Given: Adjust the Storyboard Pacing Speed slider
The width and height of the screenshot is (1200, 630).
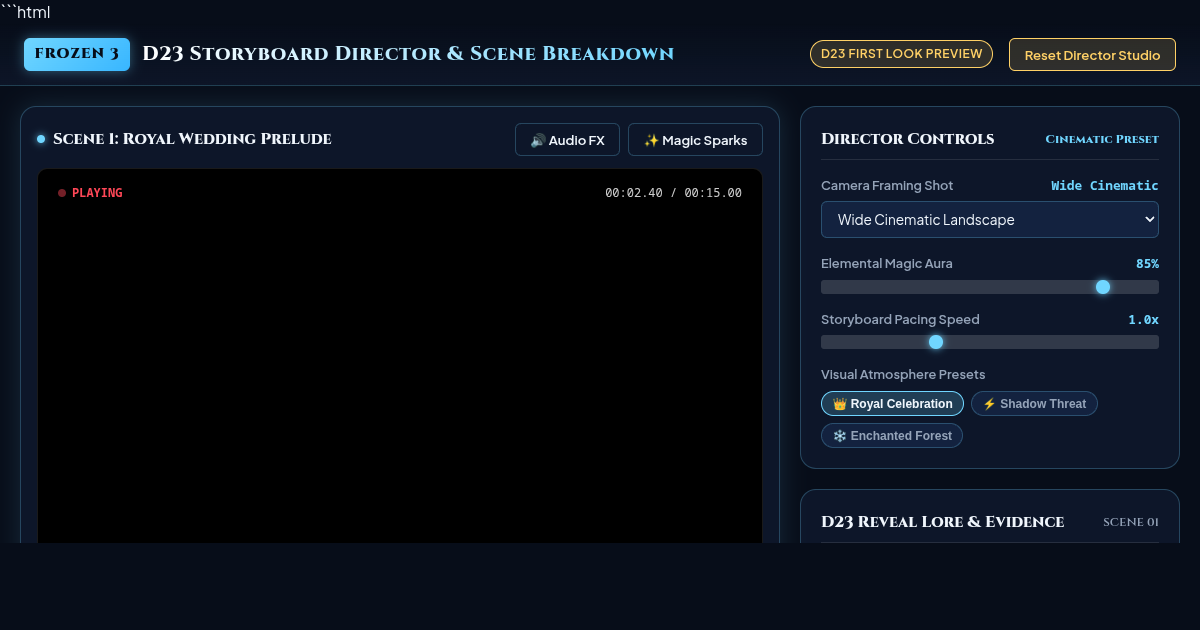Looking at the screenshot, I should coord(990,342).
